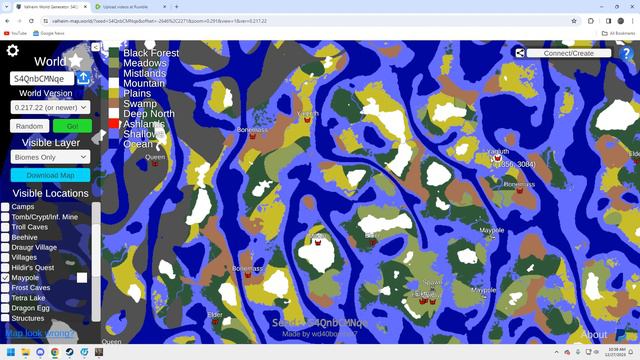Screen dimensions: 640x360
Task: Click the seed input field S4QnbCMNqe
Action: click(x=42, y=78)
